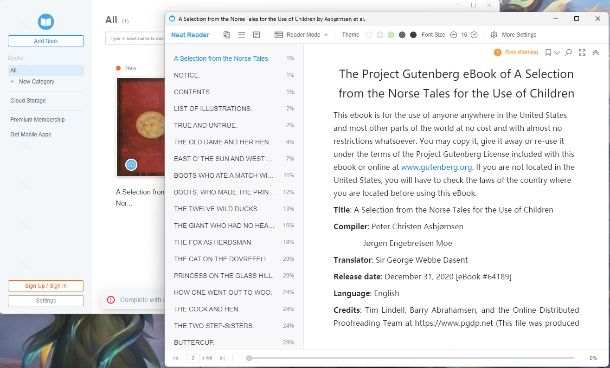Click the red alert icon beside Complete with
Image resolution: width=610 pixels, height=368 pixels.
[x=111, y=300]
